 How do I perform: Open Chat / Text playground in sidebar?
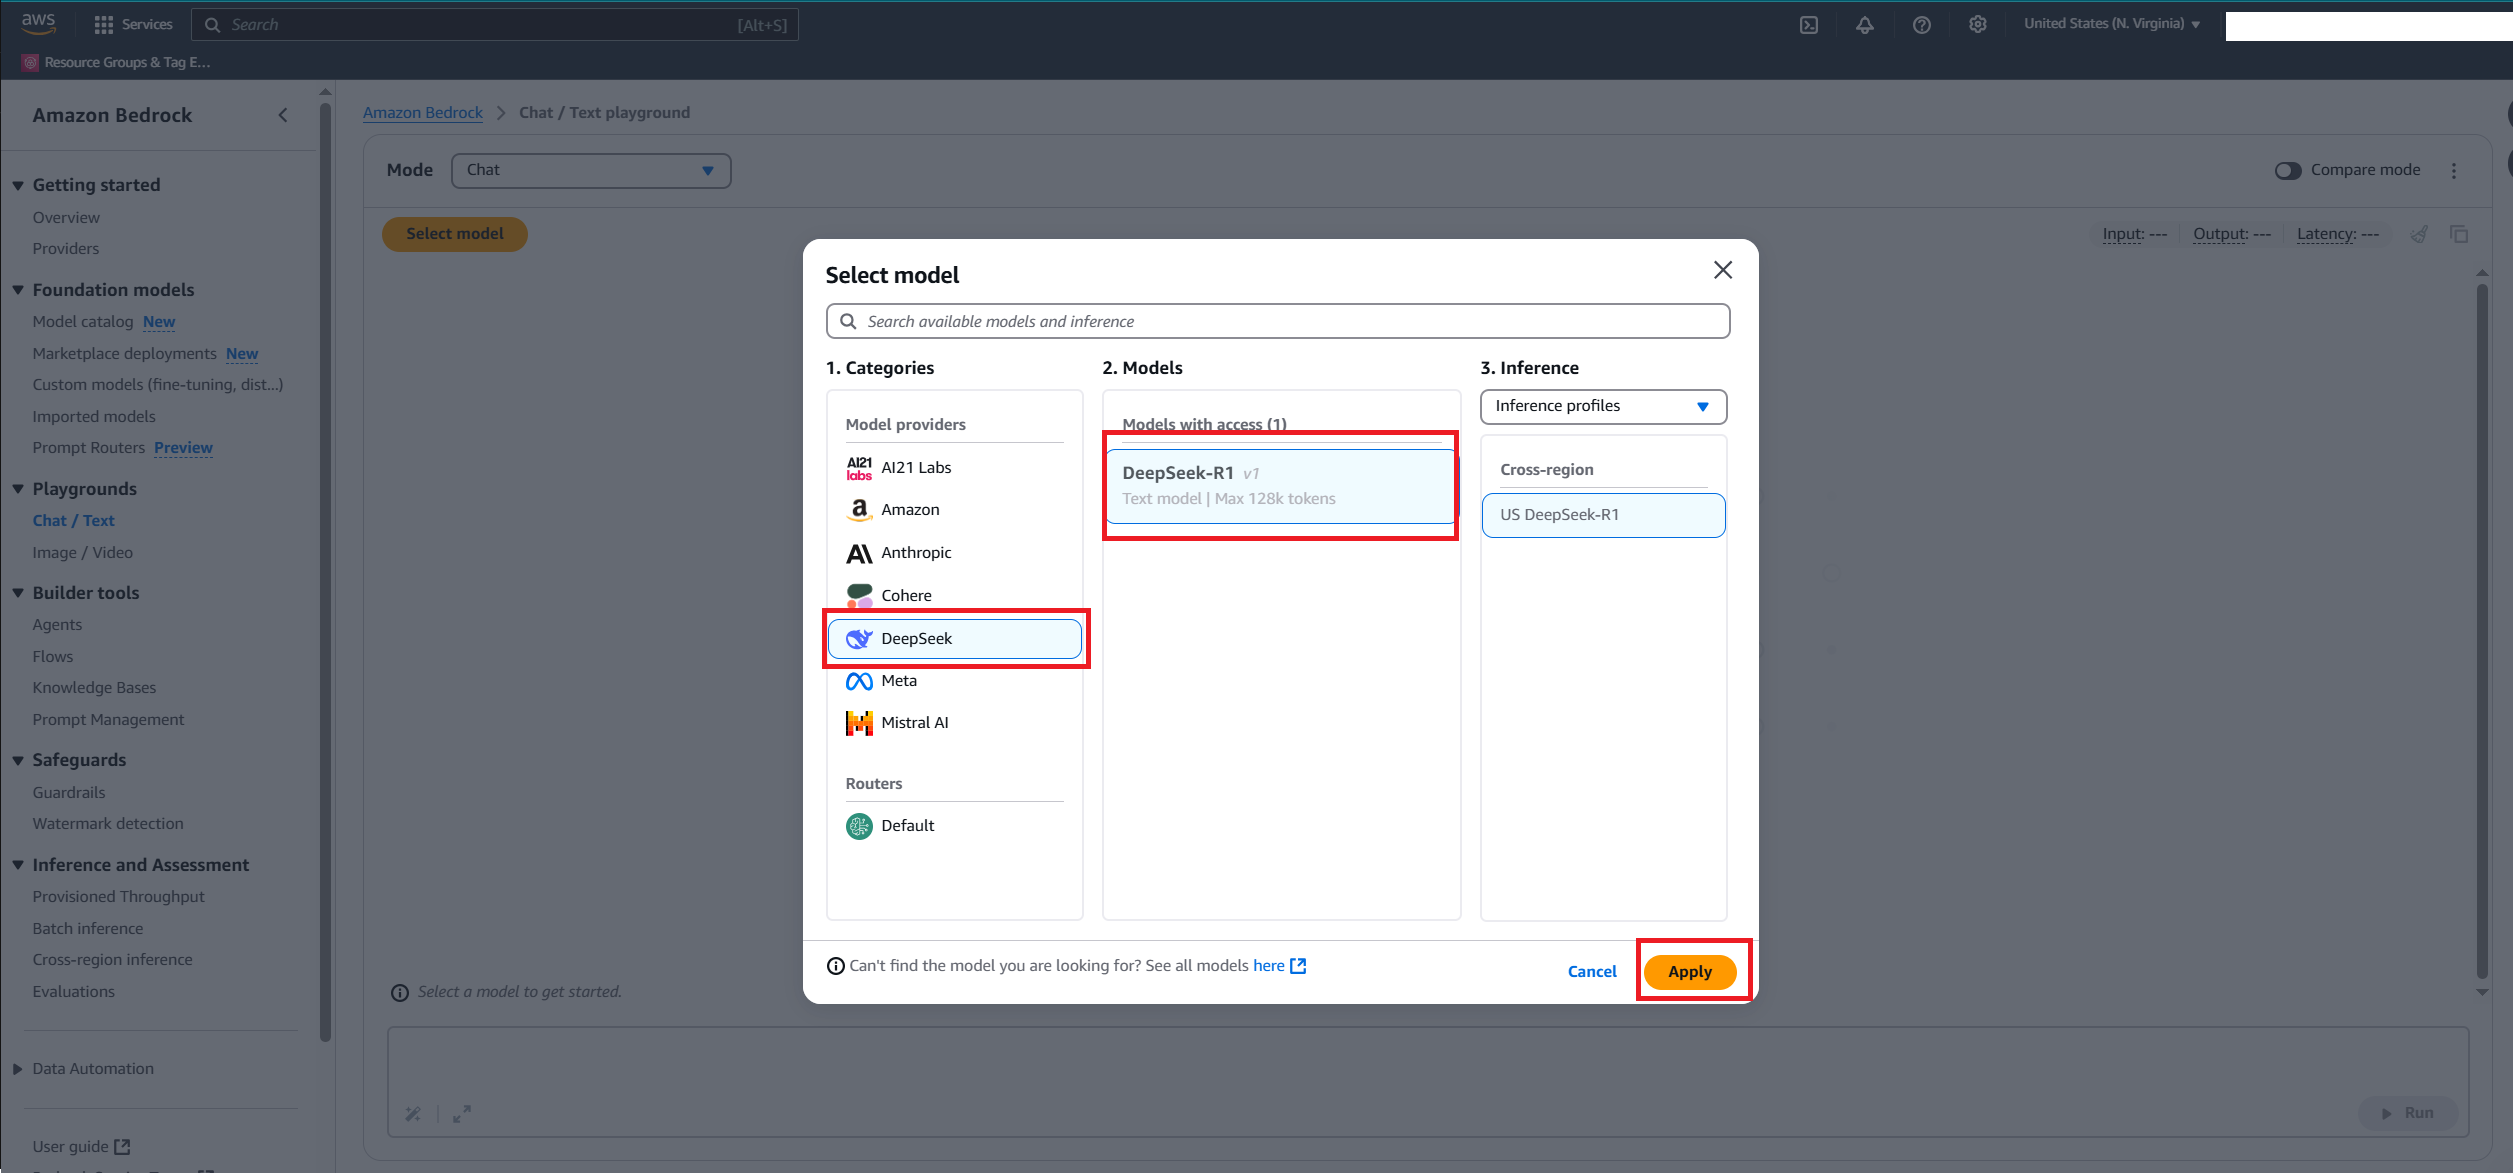[73, 521]
